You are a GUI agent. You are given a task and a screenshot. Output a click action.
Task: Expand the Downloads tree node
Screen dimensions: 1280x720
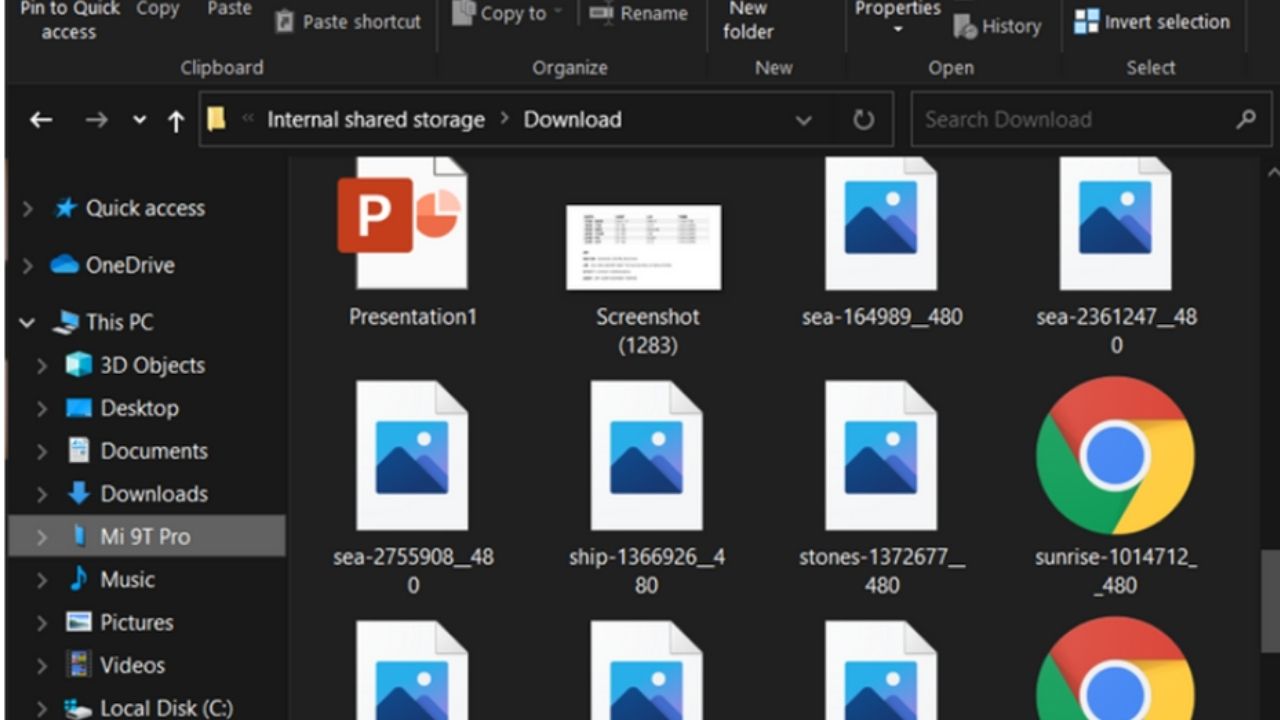click(x=42, y=495)
